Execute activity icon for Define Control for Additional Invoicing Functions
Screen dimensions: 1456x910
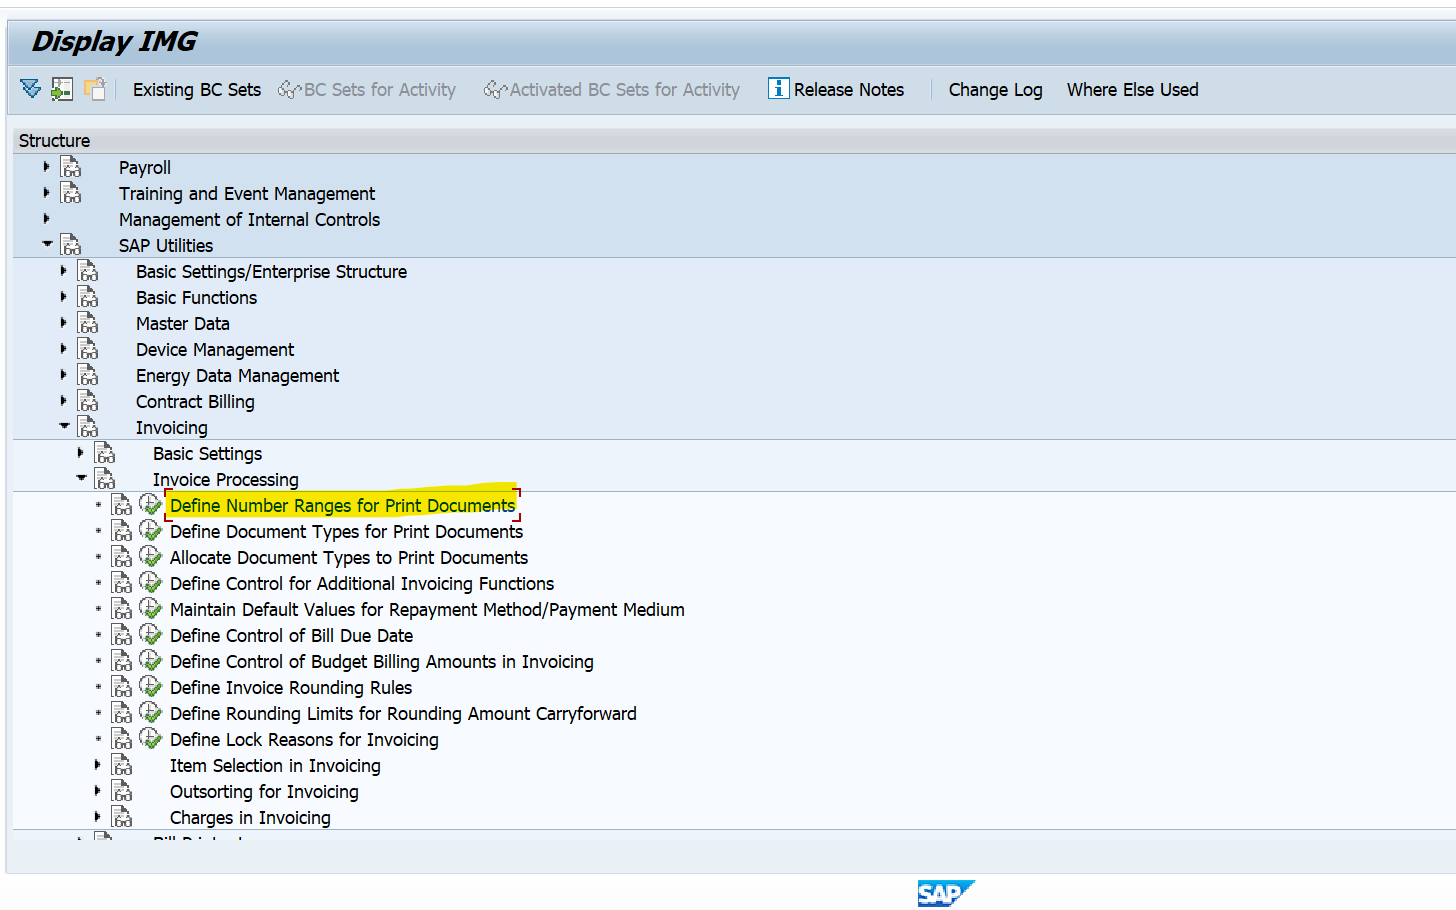(x=151, y=582)
